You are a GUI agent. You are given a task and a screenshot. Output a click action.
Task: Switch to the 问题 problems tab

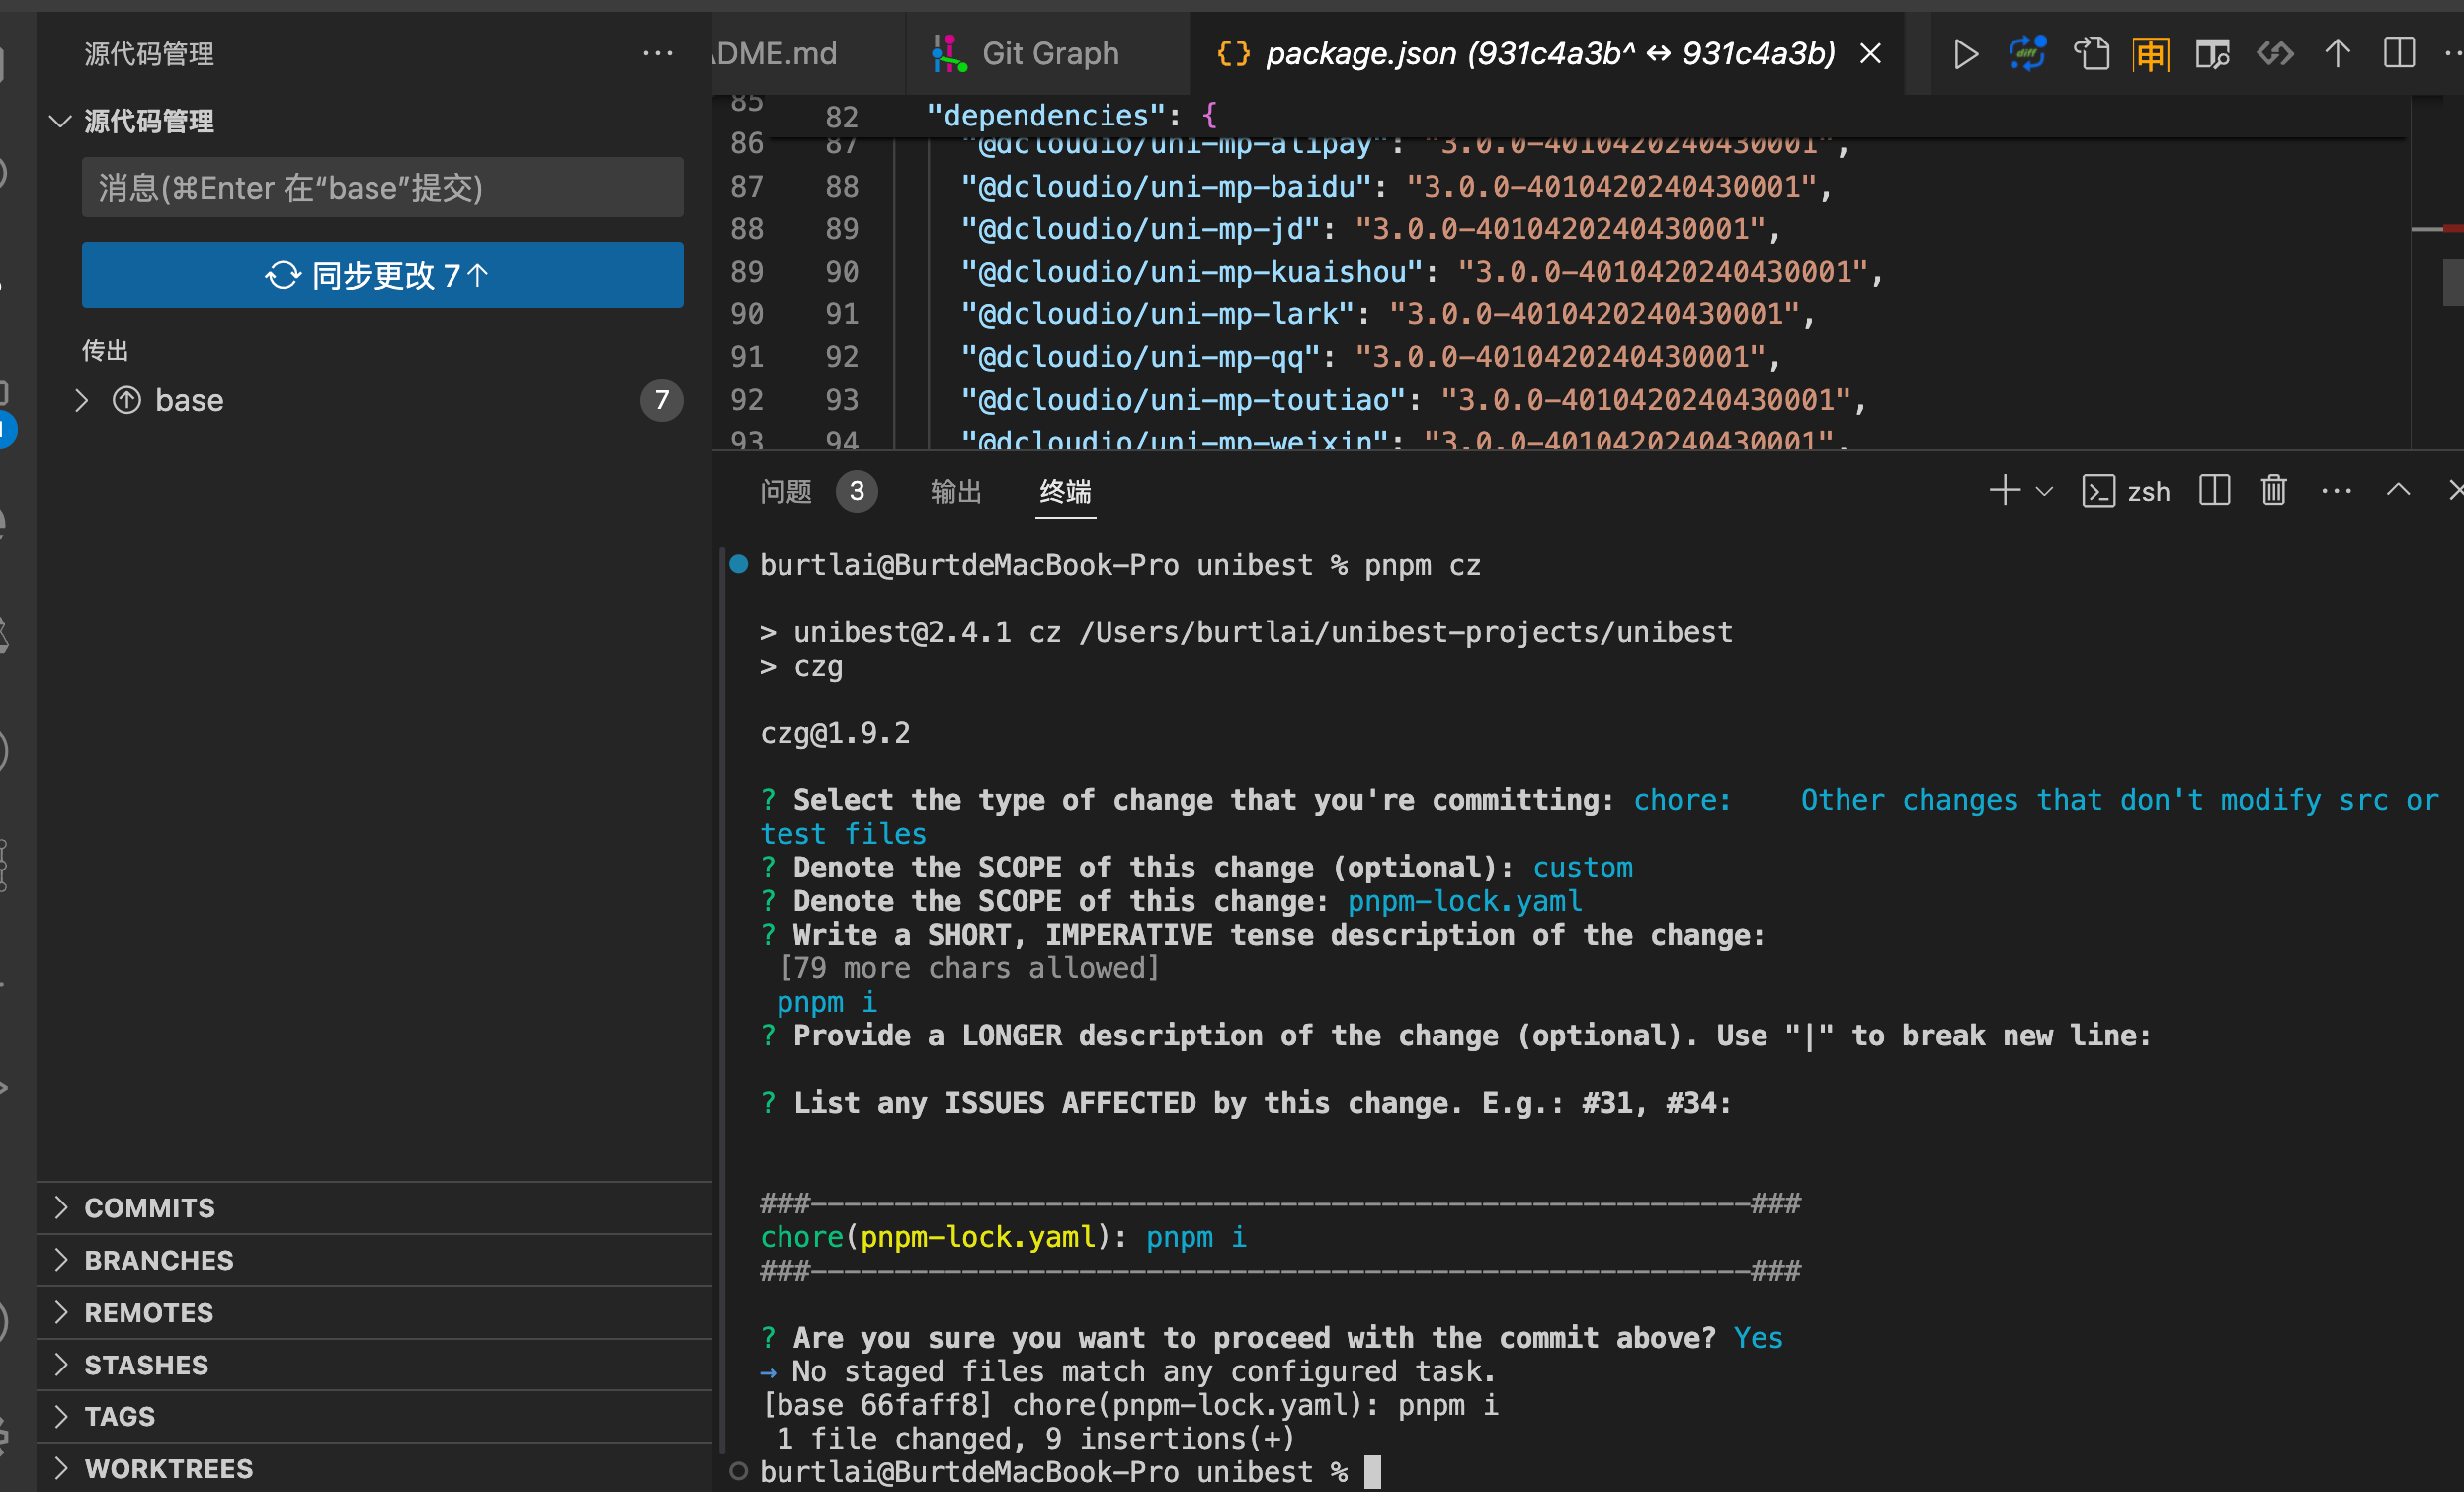[x=786, y=491]
